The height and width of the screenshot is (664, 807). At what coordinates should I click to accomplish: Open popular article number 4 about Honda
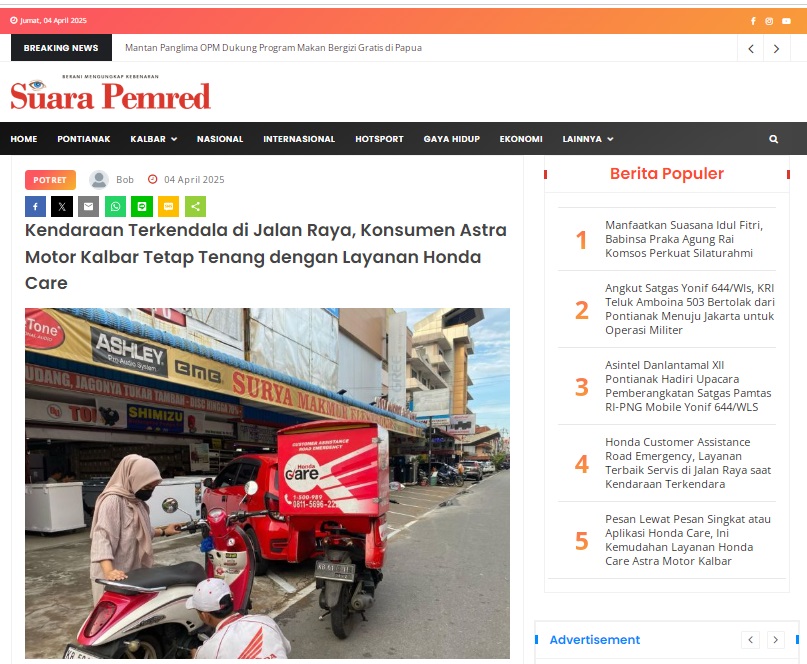pos(688,463)
